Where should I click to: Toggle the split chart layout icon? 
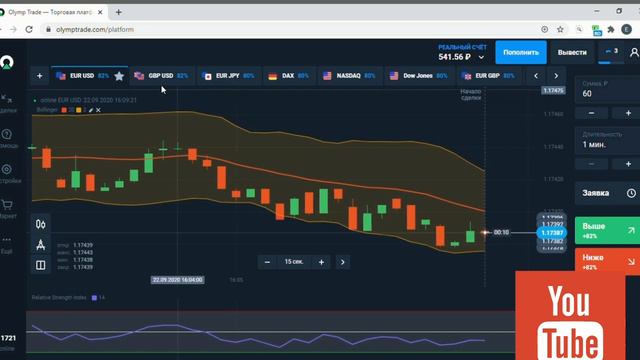point(40,265)
